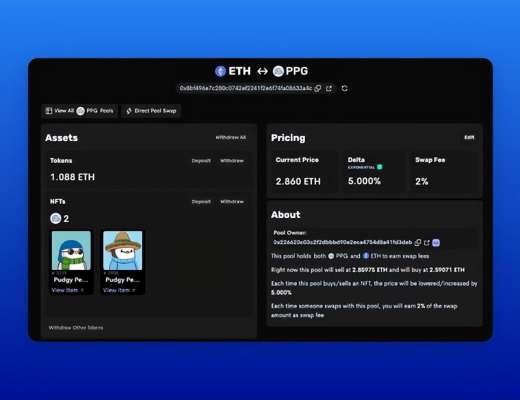Click the Current Price label
Screen dimensions: 520x400
pos(297,160)
